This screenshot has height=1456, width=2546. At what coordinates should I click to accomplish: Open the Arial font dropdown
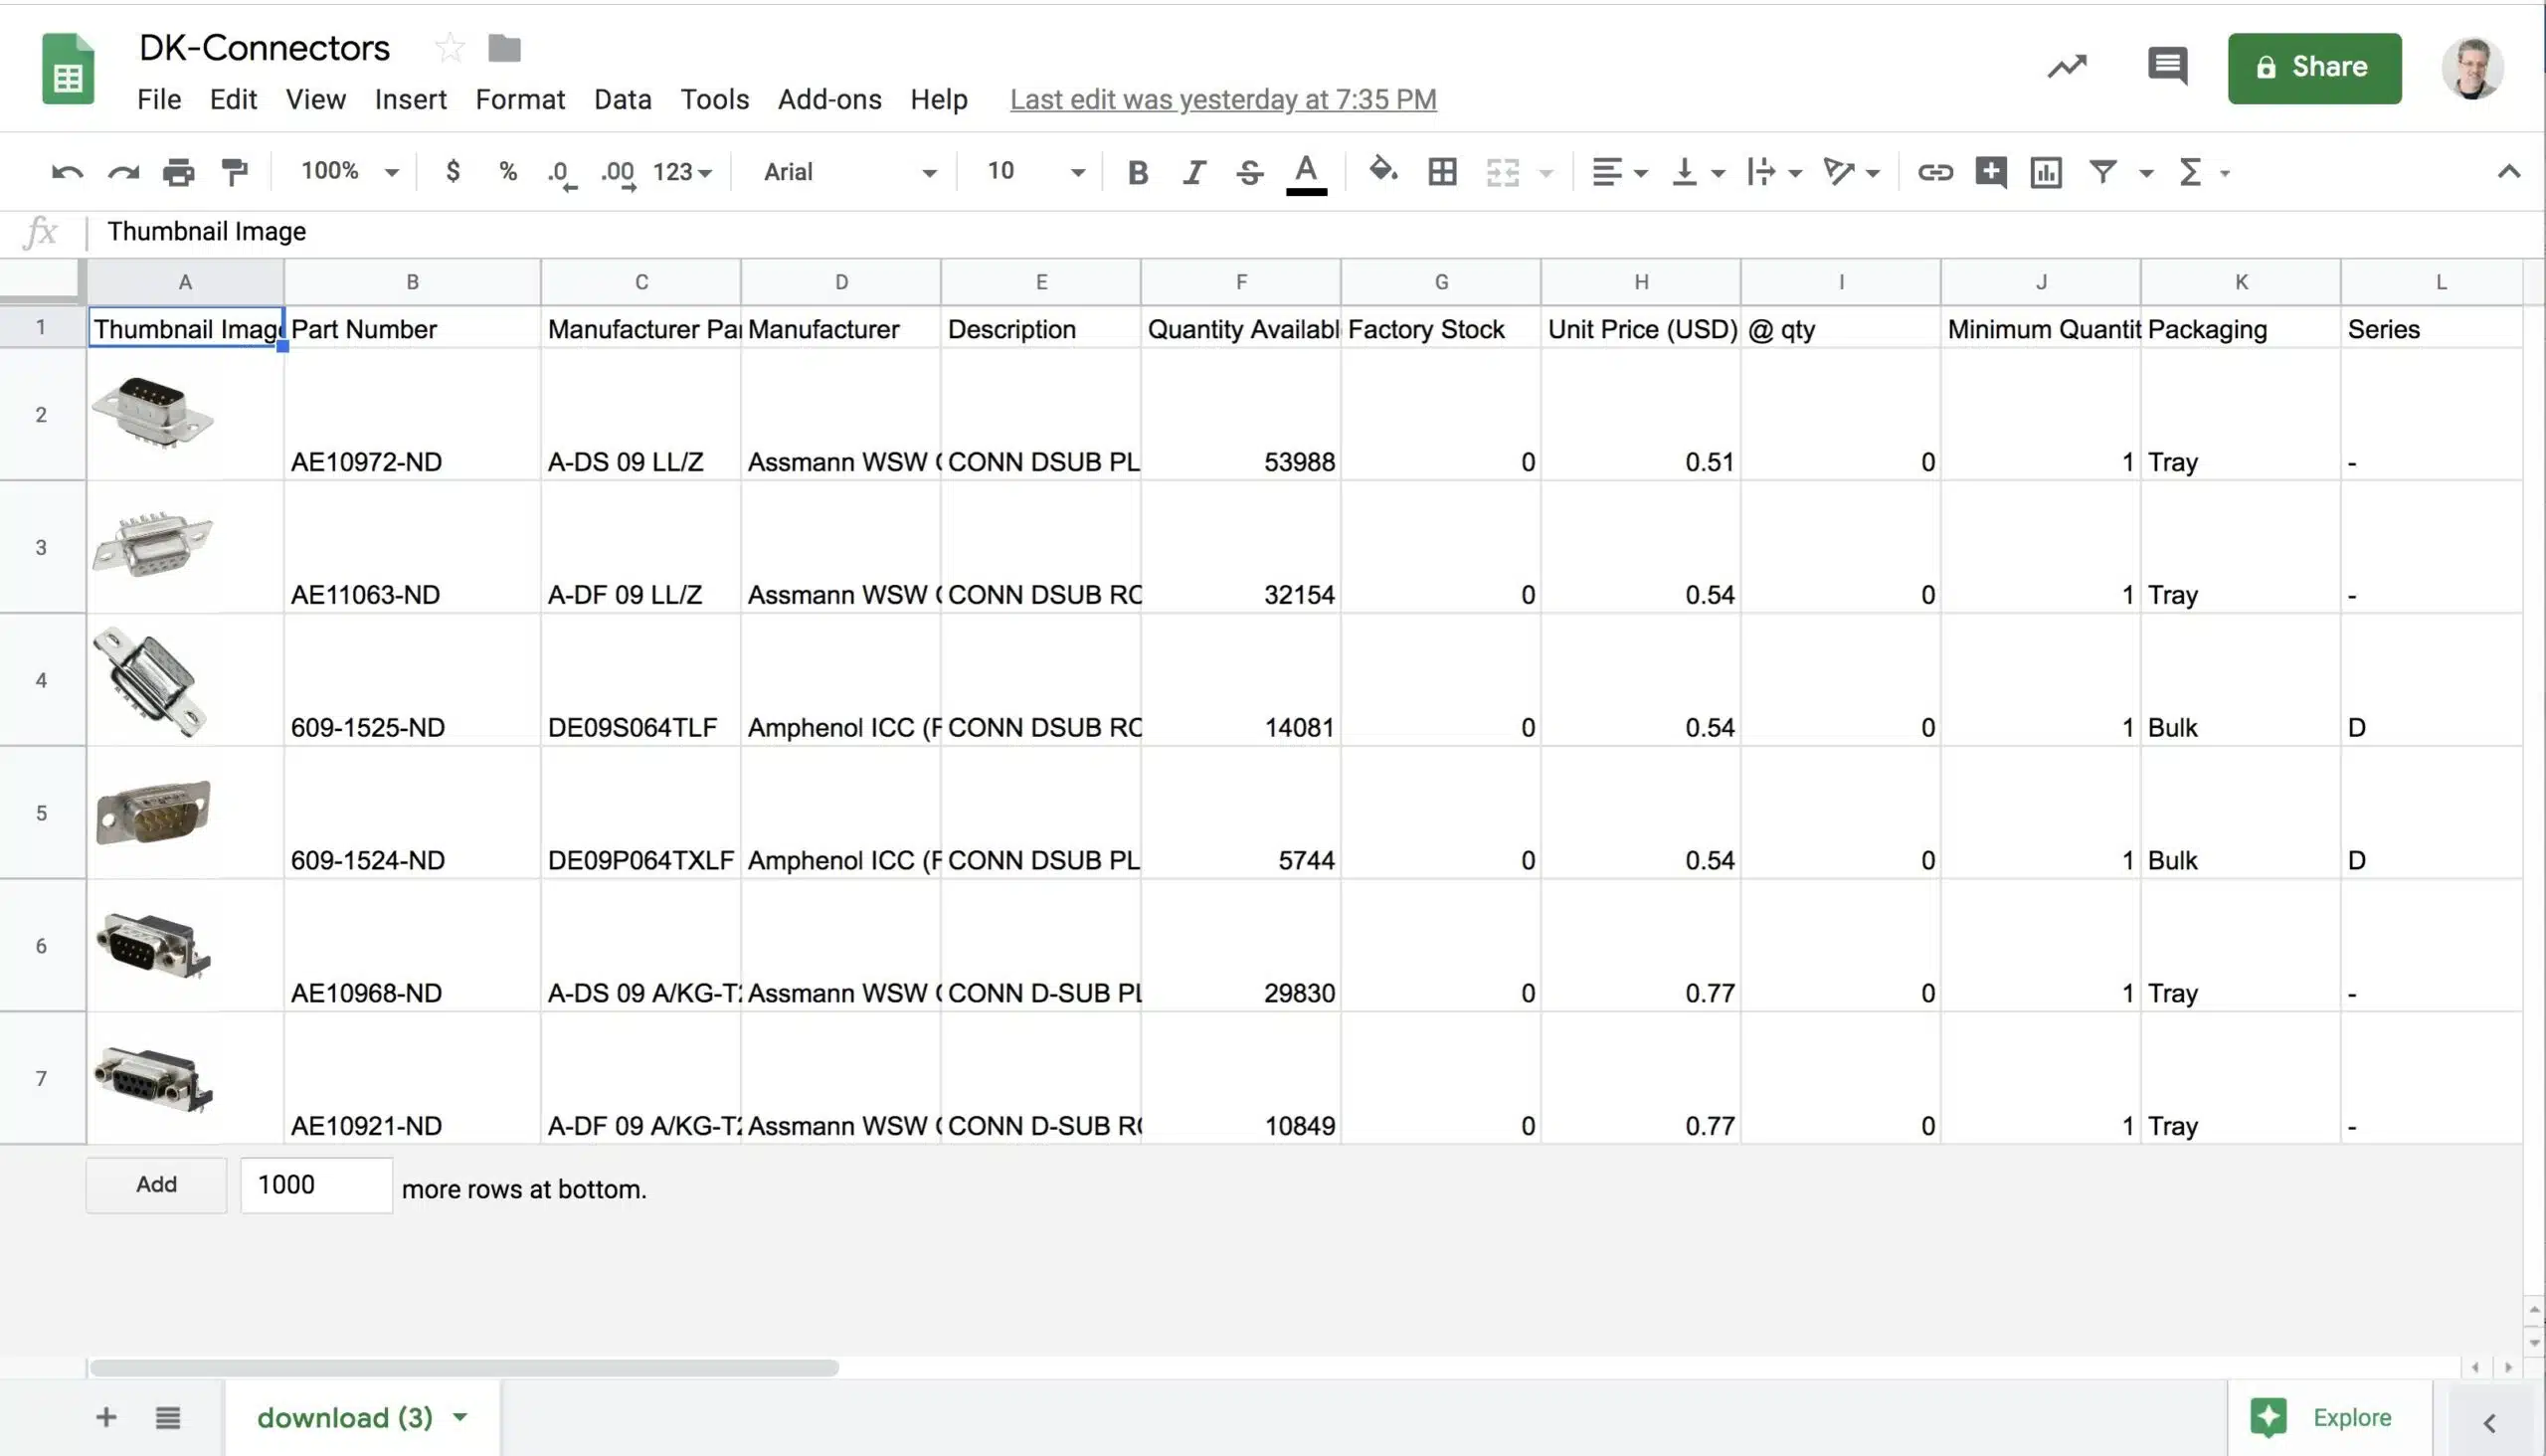[x=850, y=172]
